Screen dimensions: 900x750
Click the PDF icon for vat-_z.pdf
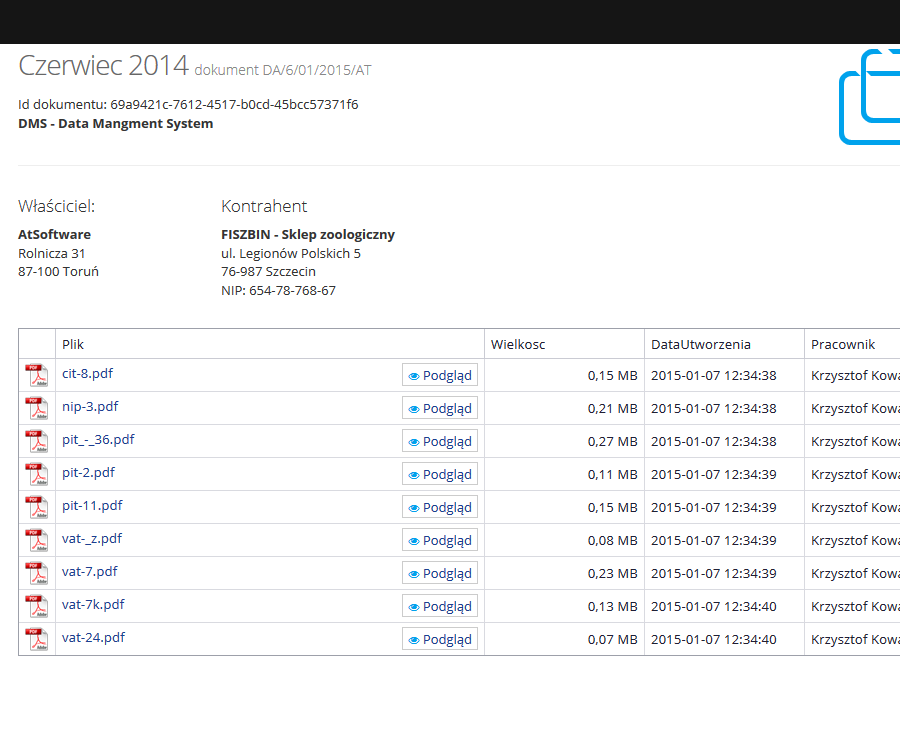(37, 541)
